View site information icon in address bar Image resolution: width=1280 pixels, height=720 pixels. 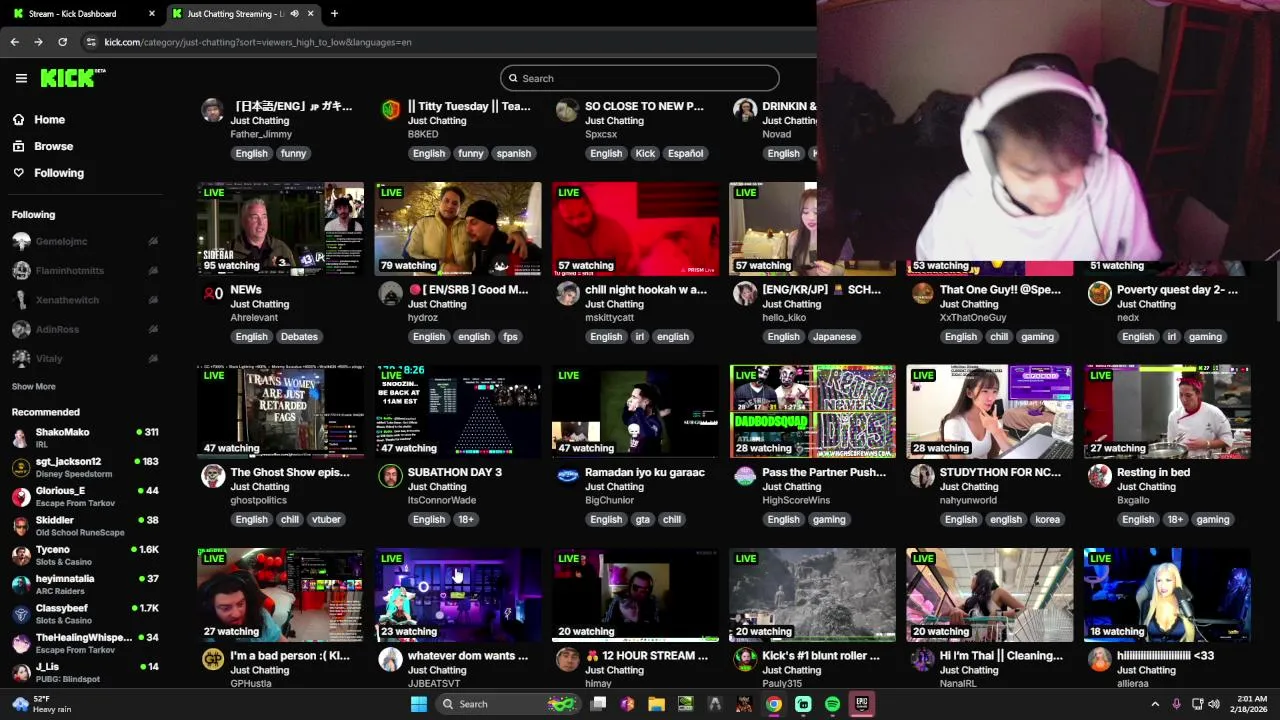pos(91,42)
